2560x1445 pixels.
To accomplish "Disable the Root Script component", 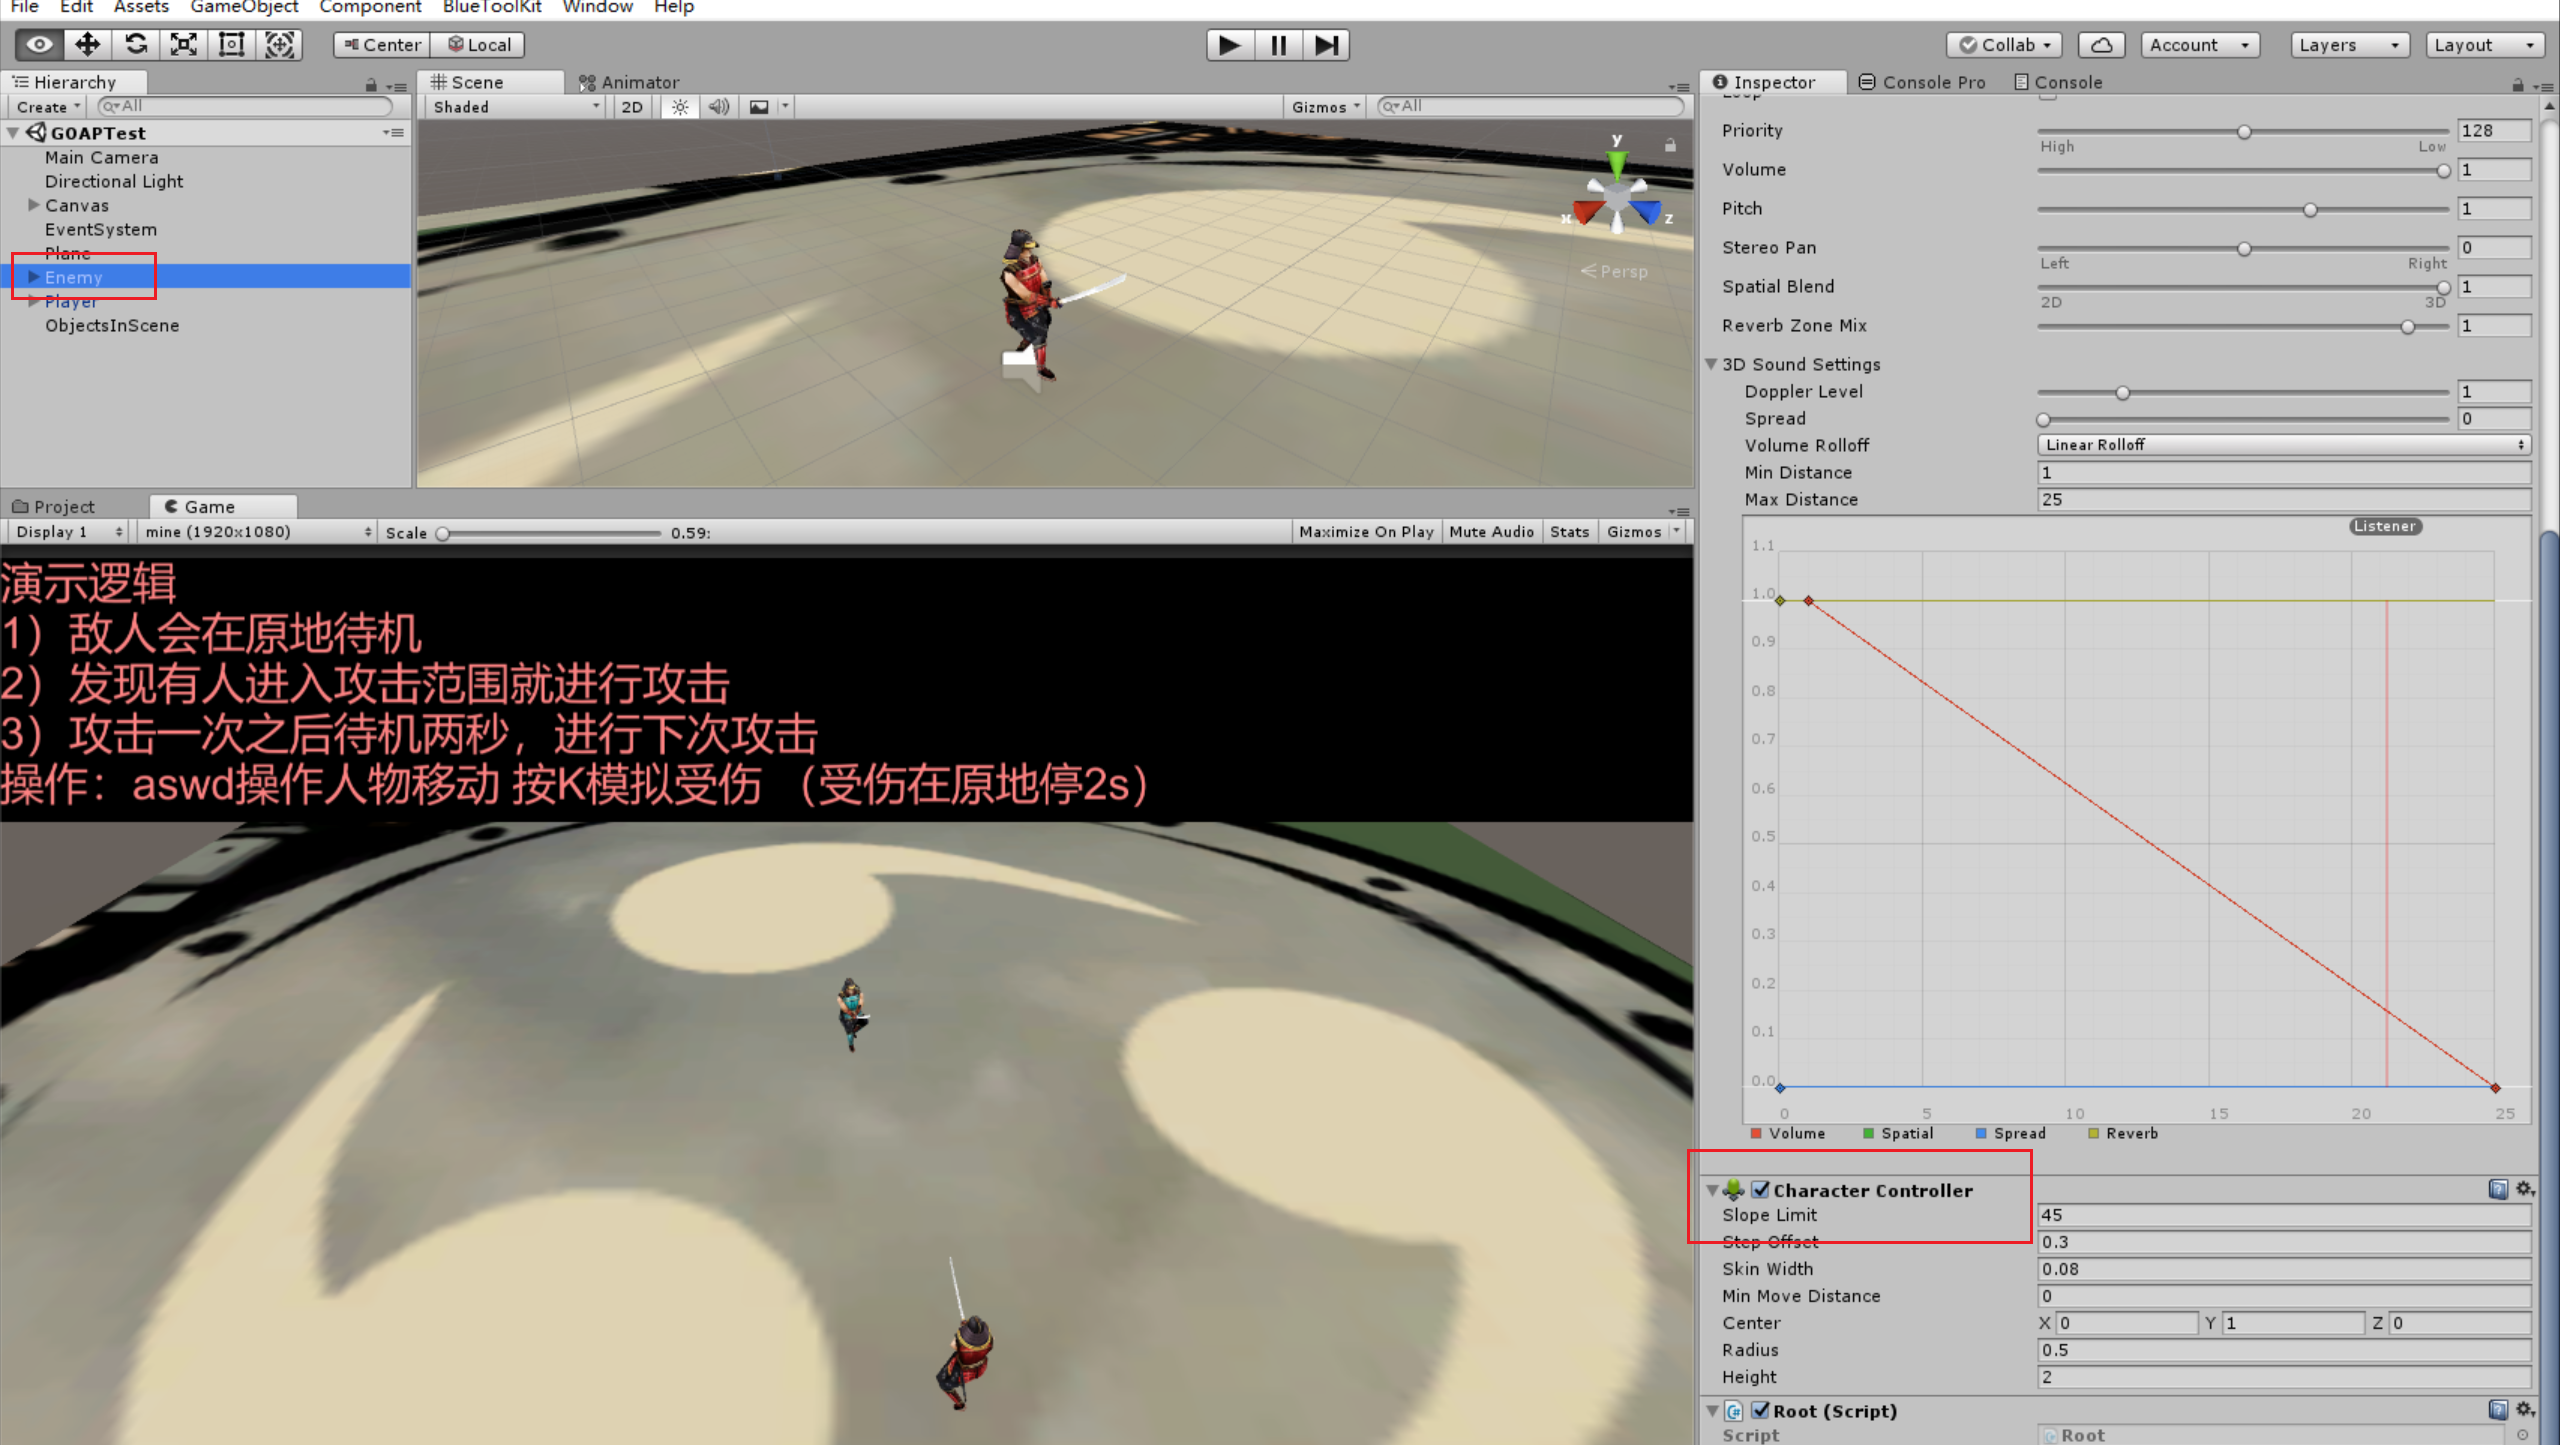I will (1760, 1410).
